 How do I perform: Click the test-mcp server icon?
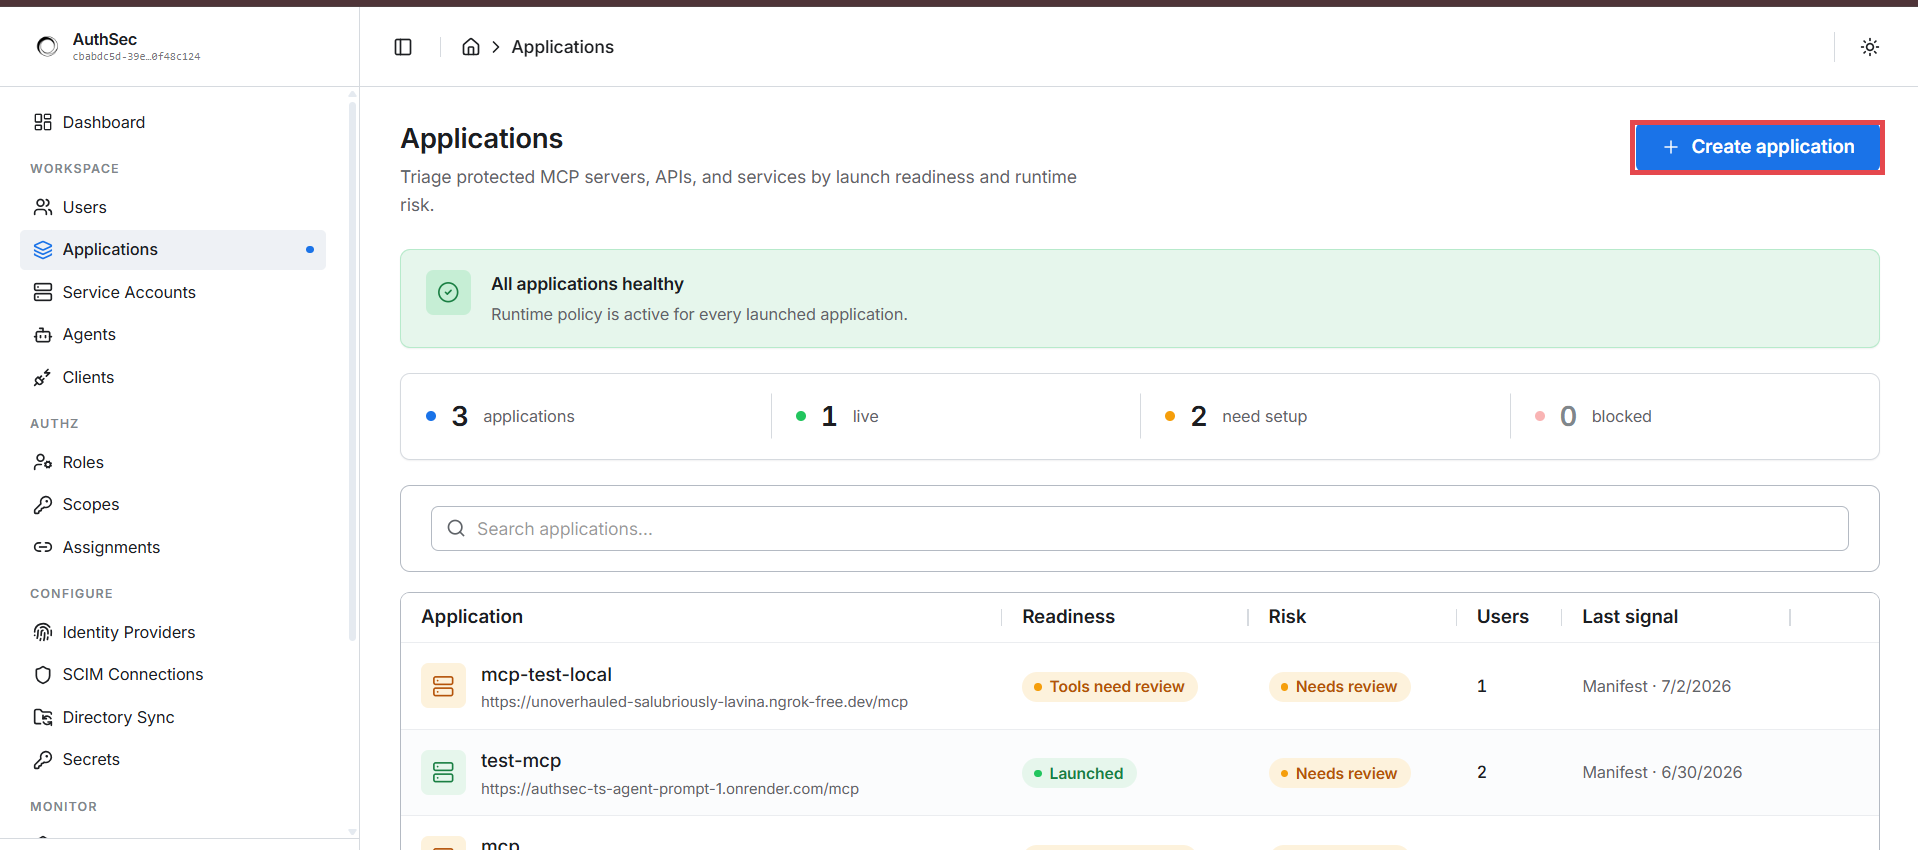pyautogui.click(x=443, y=772)
